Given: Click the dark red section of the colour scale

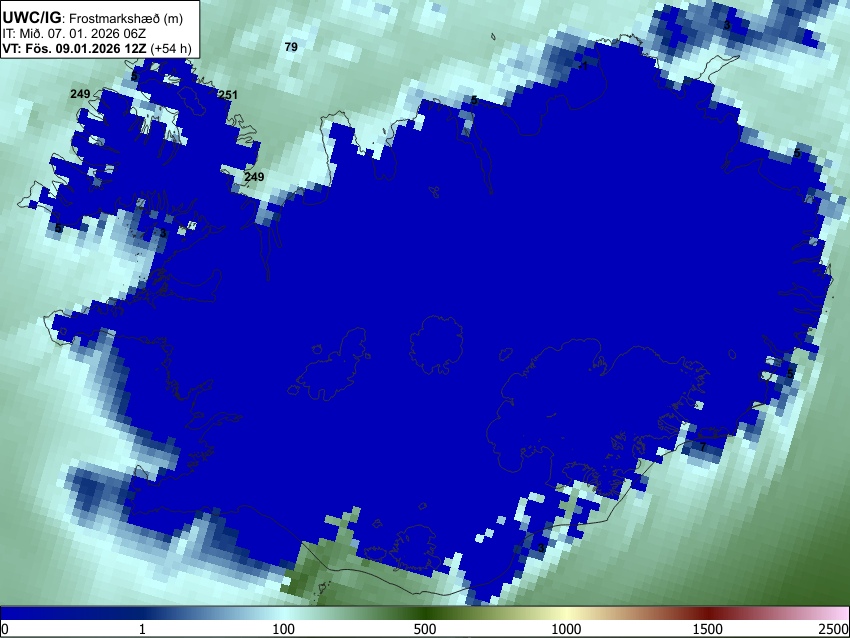Looking at the screenshot, I should click(708, 613).
